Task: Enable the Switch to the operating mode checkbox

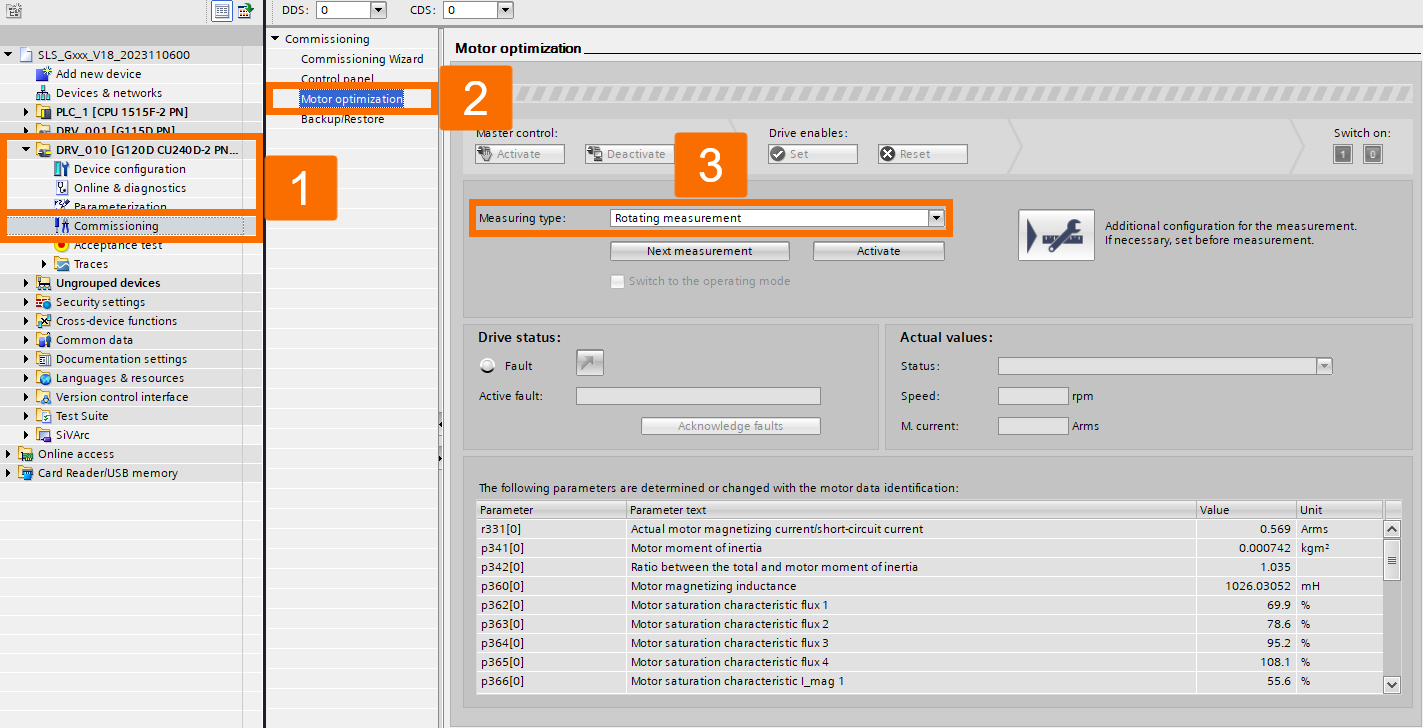Action: point(617,281)
